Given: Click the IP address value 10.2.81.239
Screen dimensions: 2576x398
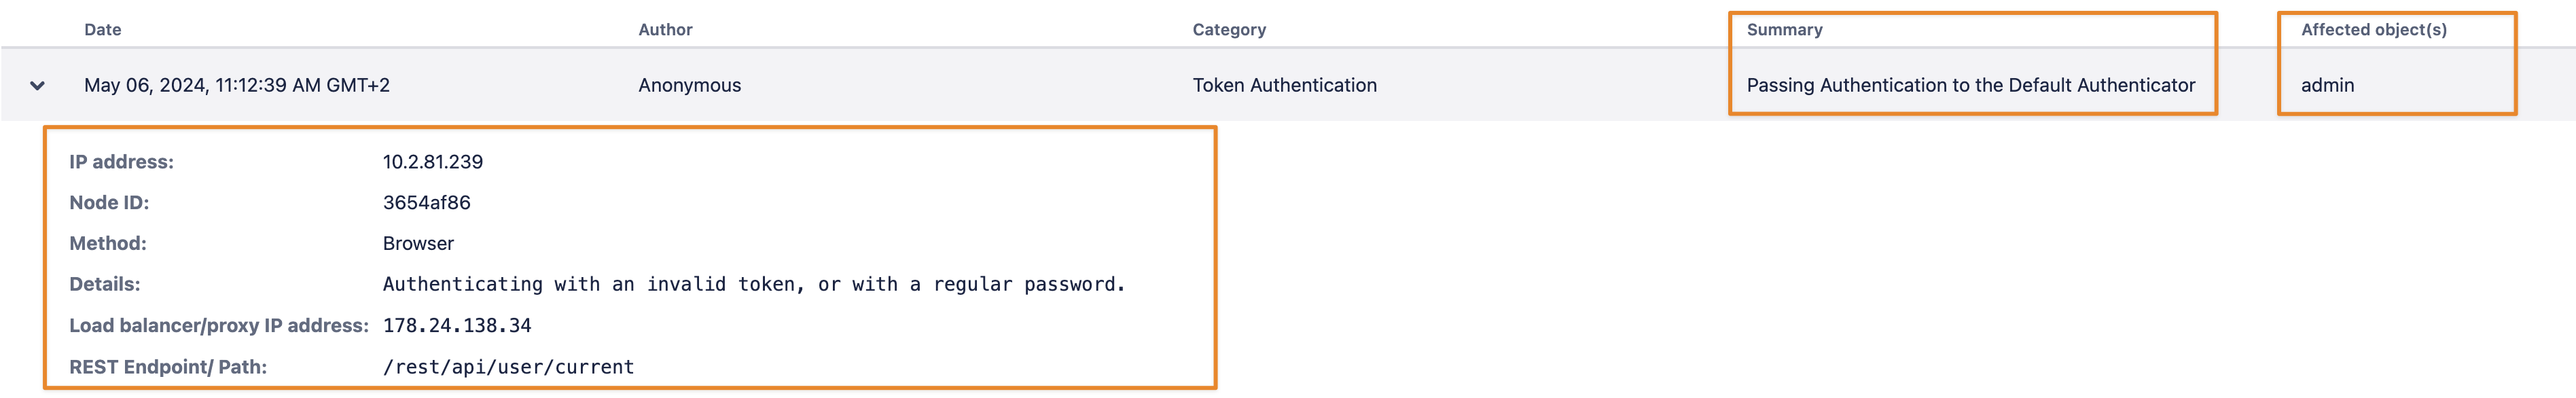Looking at the screenshot, I should point(432,162).
